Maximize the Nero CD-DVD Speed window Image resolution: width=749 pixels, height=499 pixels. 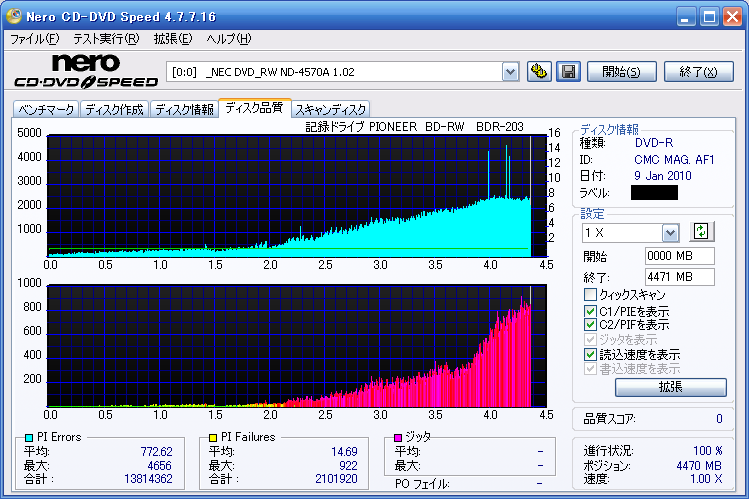(x=710, y=17)
